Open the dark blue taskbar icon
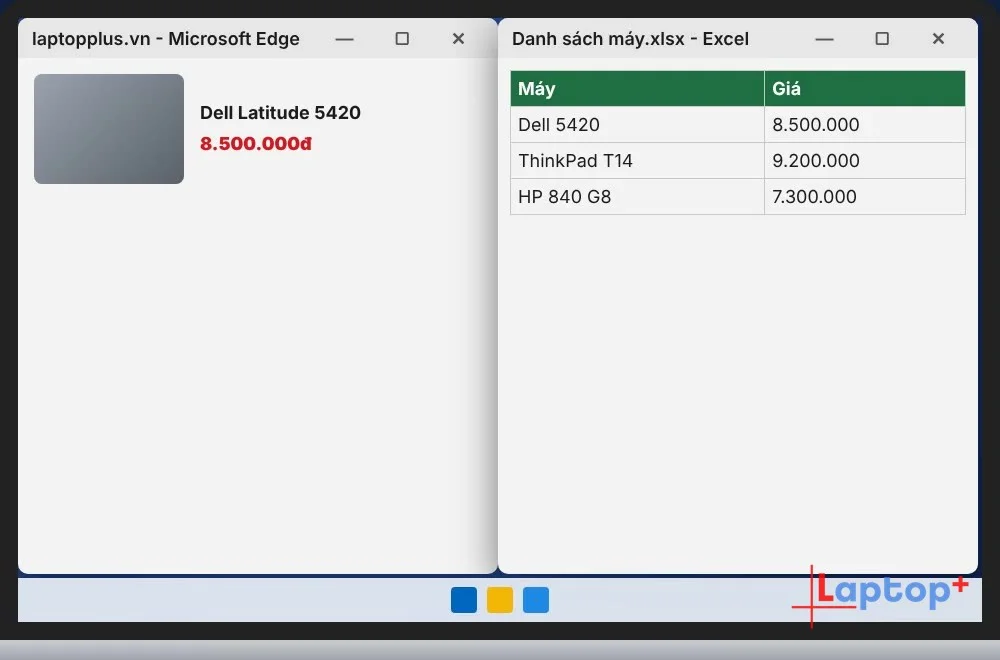The height and width of the screenshot is (660, 1000). click(464, 600)
